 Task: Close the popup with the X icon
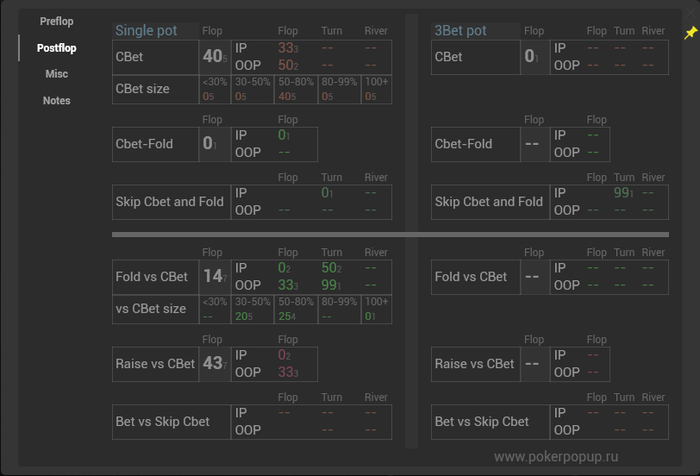(691, 13)
